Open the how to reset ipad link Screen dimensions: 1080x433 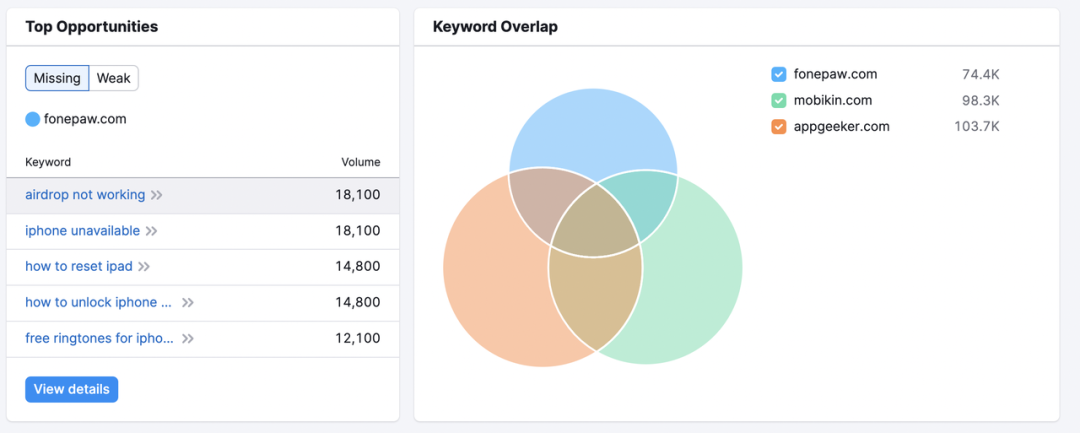click(x=79, y=267)
